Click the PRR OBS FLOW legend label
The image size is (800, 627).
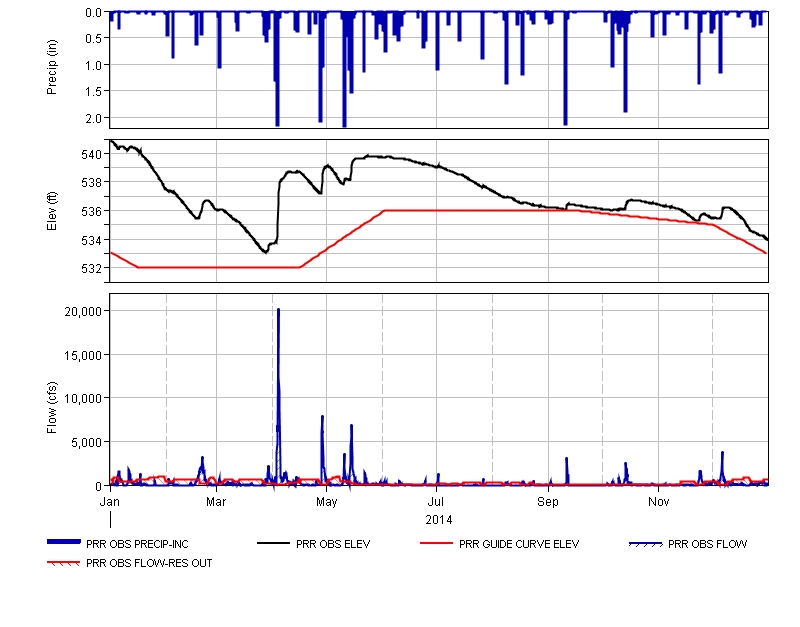click(x=707, y=544)
